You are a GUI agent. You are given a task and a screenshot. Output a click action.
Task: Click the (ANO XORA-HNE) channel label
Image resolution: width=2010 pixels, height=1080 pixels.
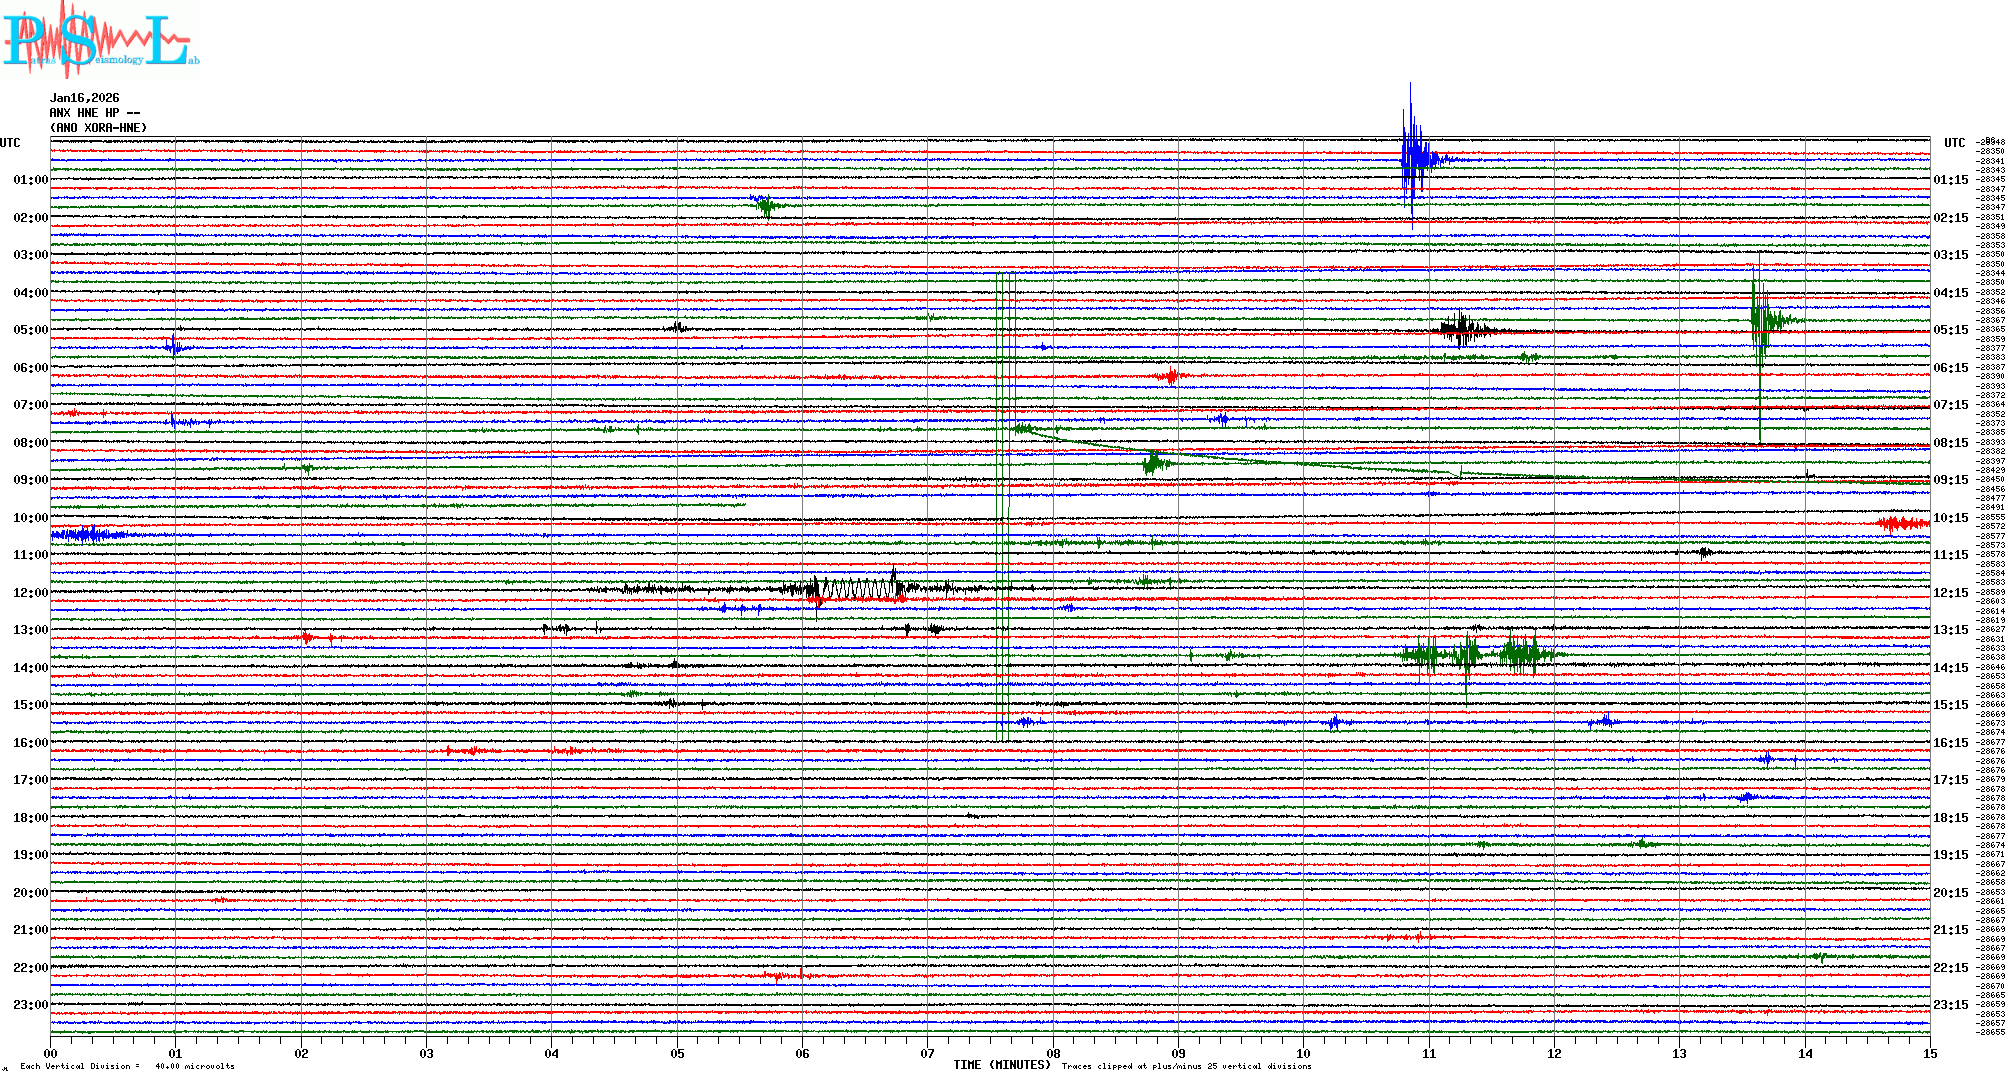pyautogui.click(x=98, y=128)
